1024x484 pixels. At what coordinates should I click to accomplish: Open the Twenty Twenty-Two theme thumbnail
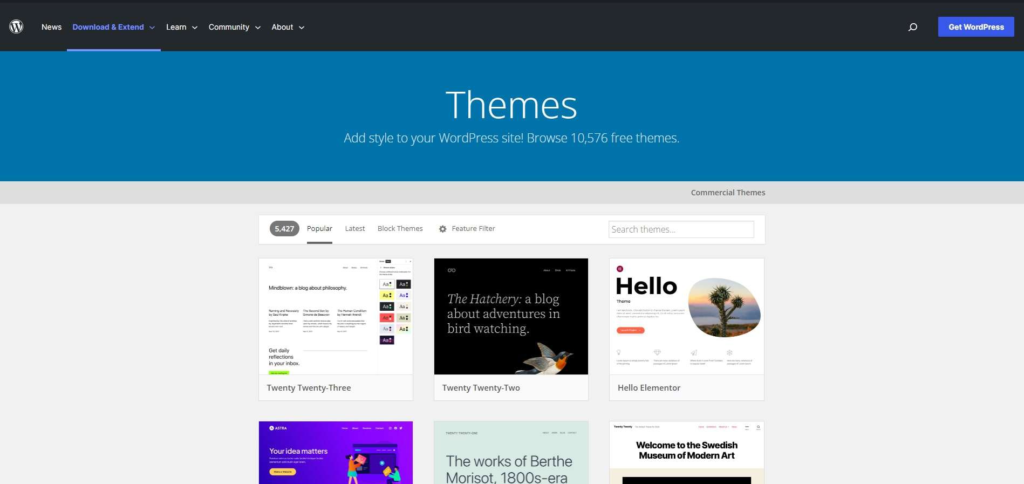tap(511, 316)
